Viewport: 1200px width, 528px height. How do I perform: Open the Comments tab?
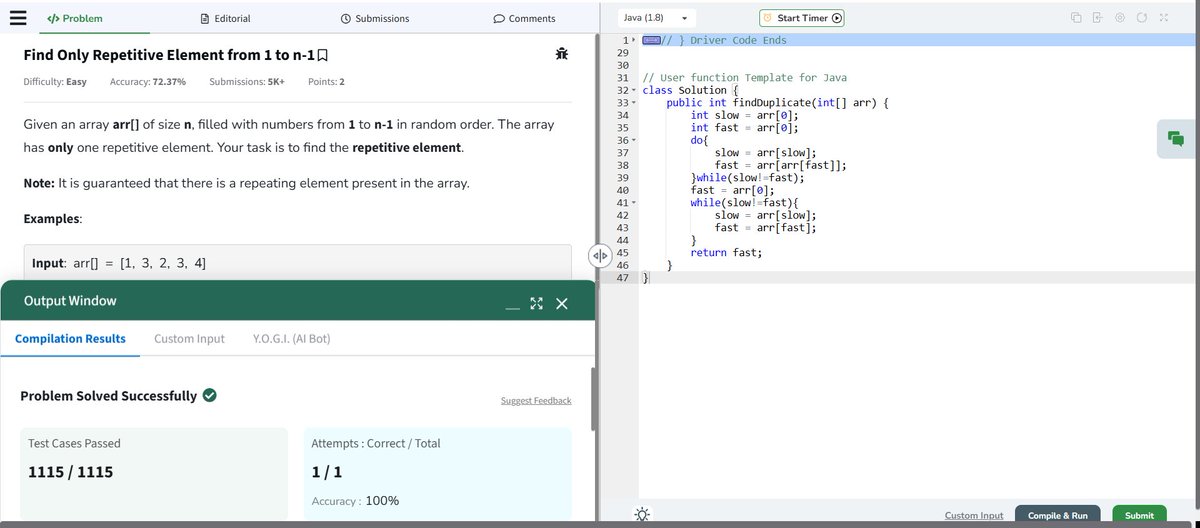pos(525,18)
